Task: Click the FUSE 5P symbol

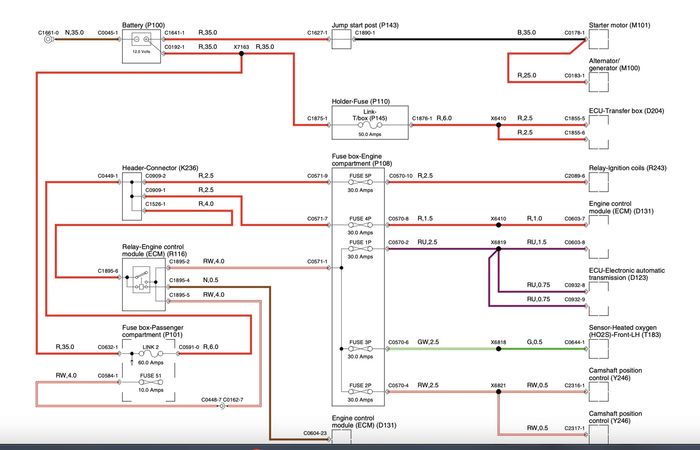Action: 360,182
